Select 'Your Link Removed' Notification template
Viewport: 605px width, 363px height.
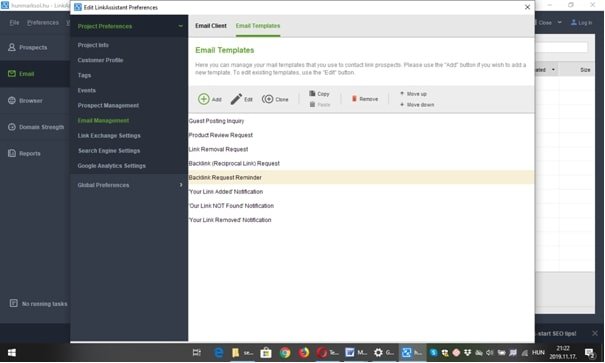pyautogui.click(x=361, y=220)
